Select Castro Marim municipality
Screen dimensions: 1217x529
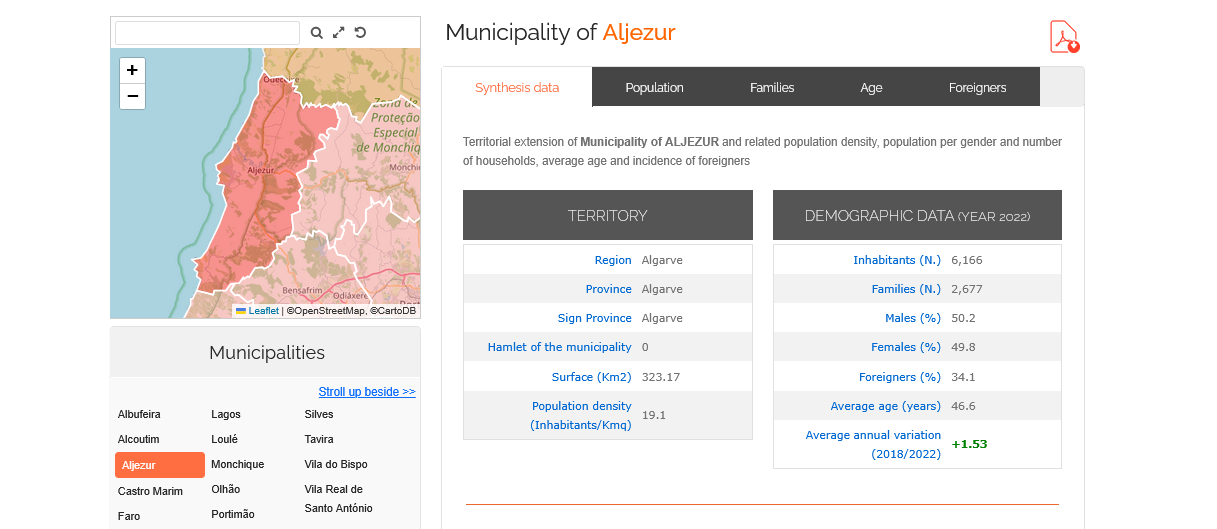(x=151, y=491)
